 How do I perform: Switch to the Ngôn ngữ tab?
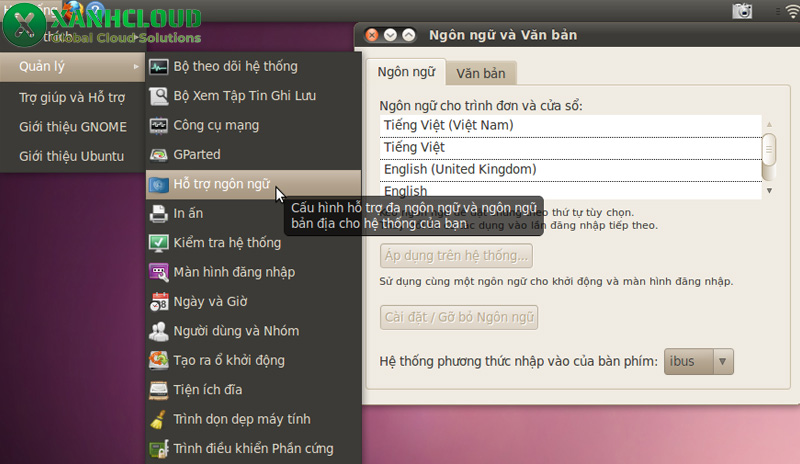406,72
